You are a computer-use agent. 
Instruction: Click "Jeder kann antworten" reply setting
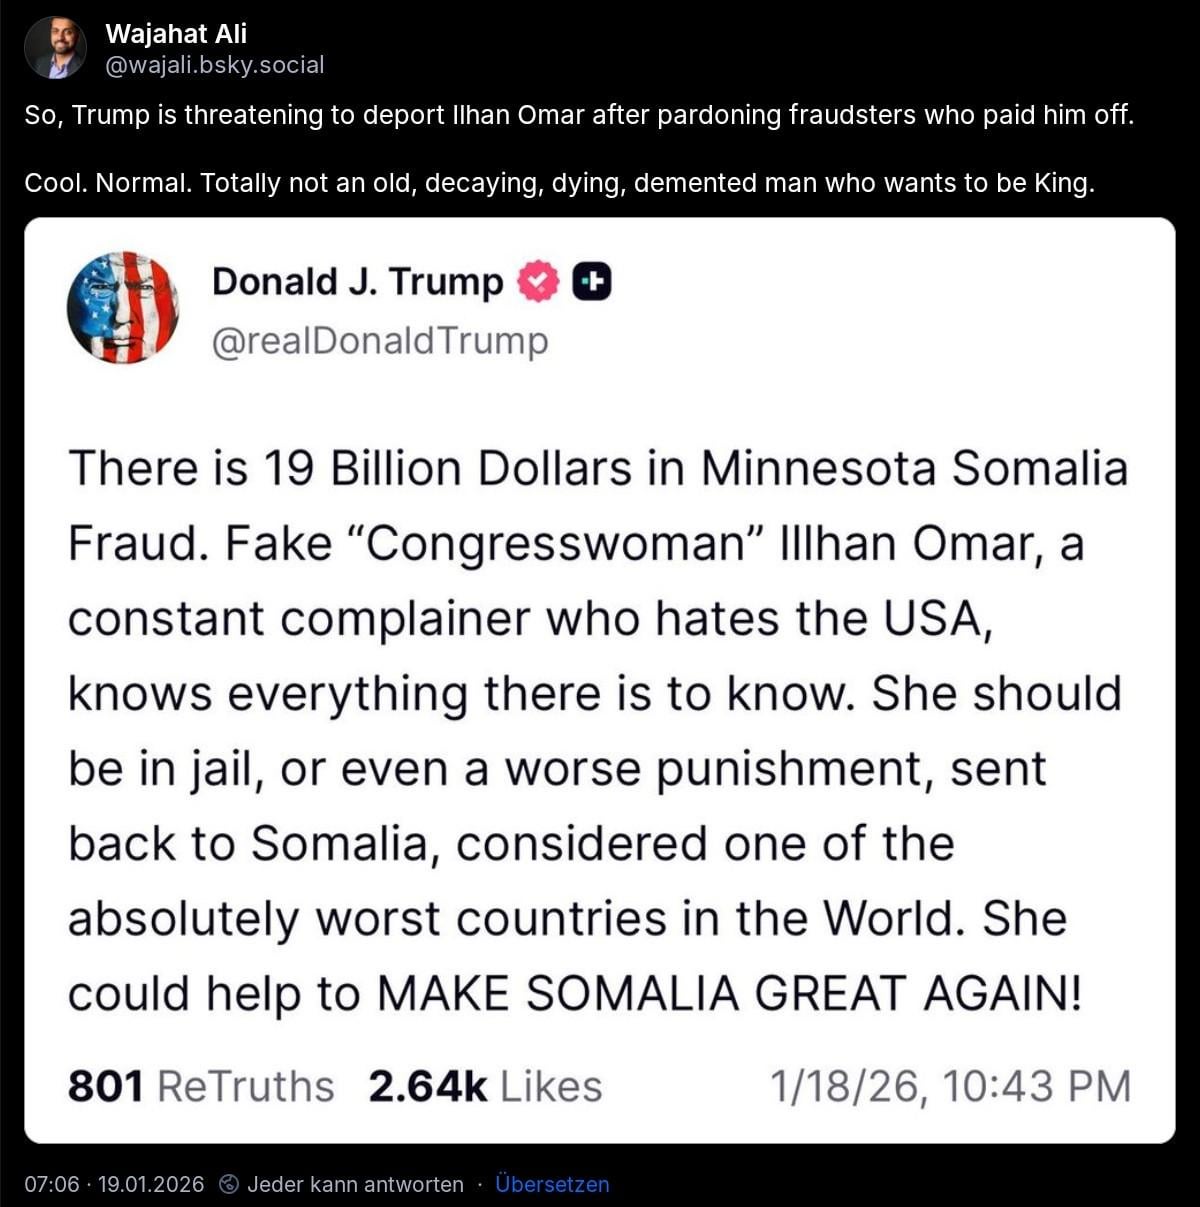[x=355, y=1184]
